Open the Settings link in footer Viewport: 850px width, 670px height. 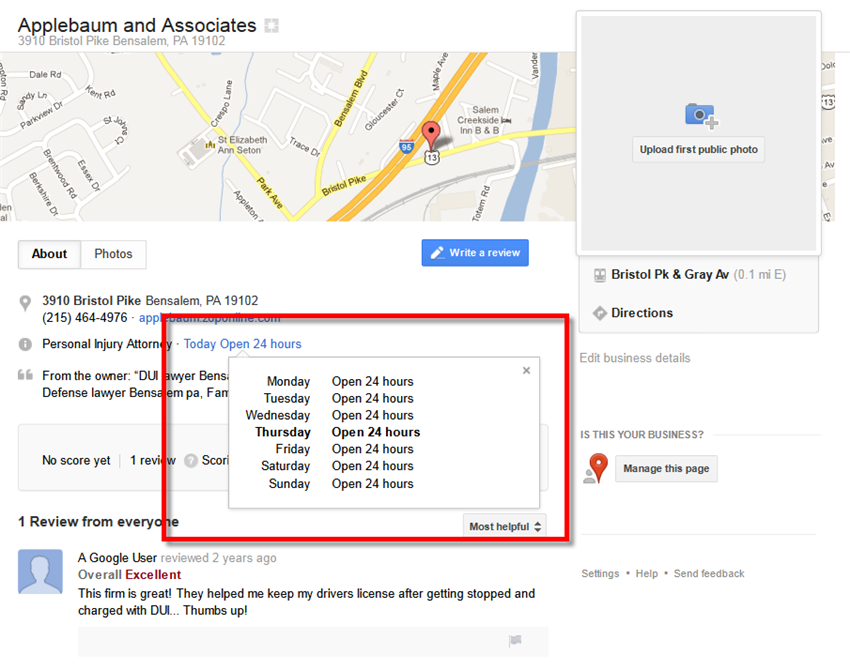coord(600,574)
